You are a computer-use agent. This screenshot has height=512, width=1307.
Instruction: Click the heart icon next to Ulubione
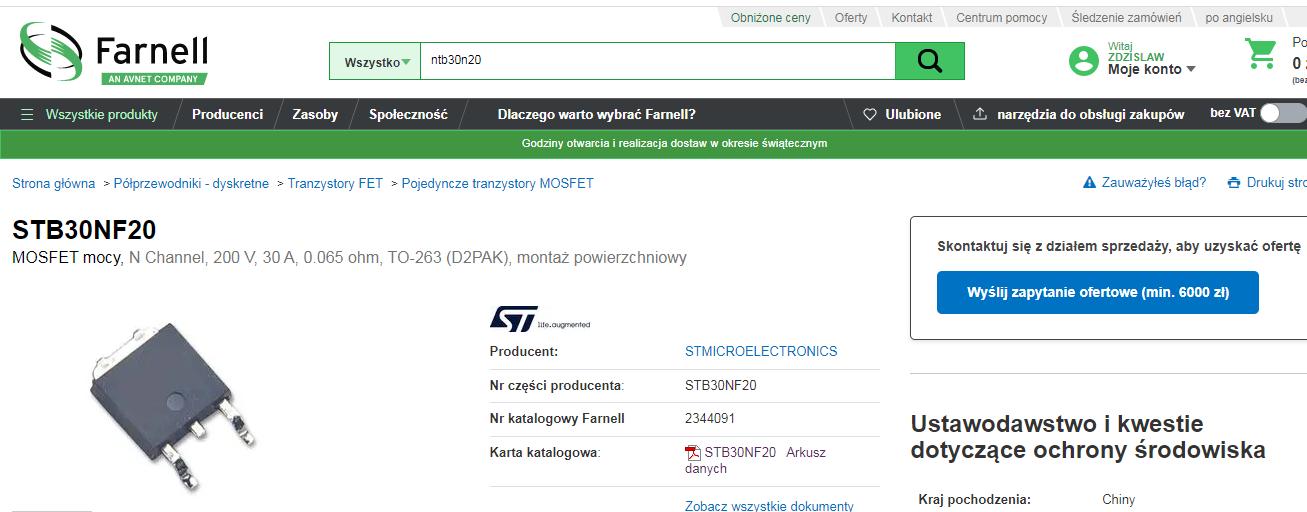(x=870, y=114)
